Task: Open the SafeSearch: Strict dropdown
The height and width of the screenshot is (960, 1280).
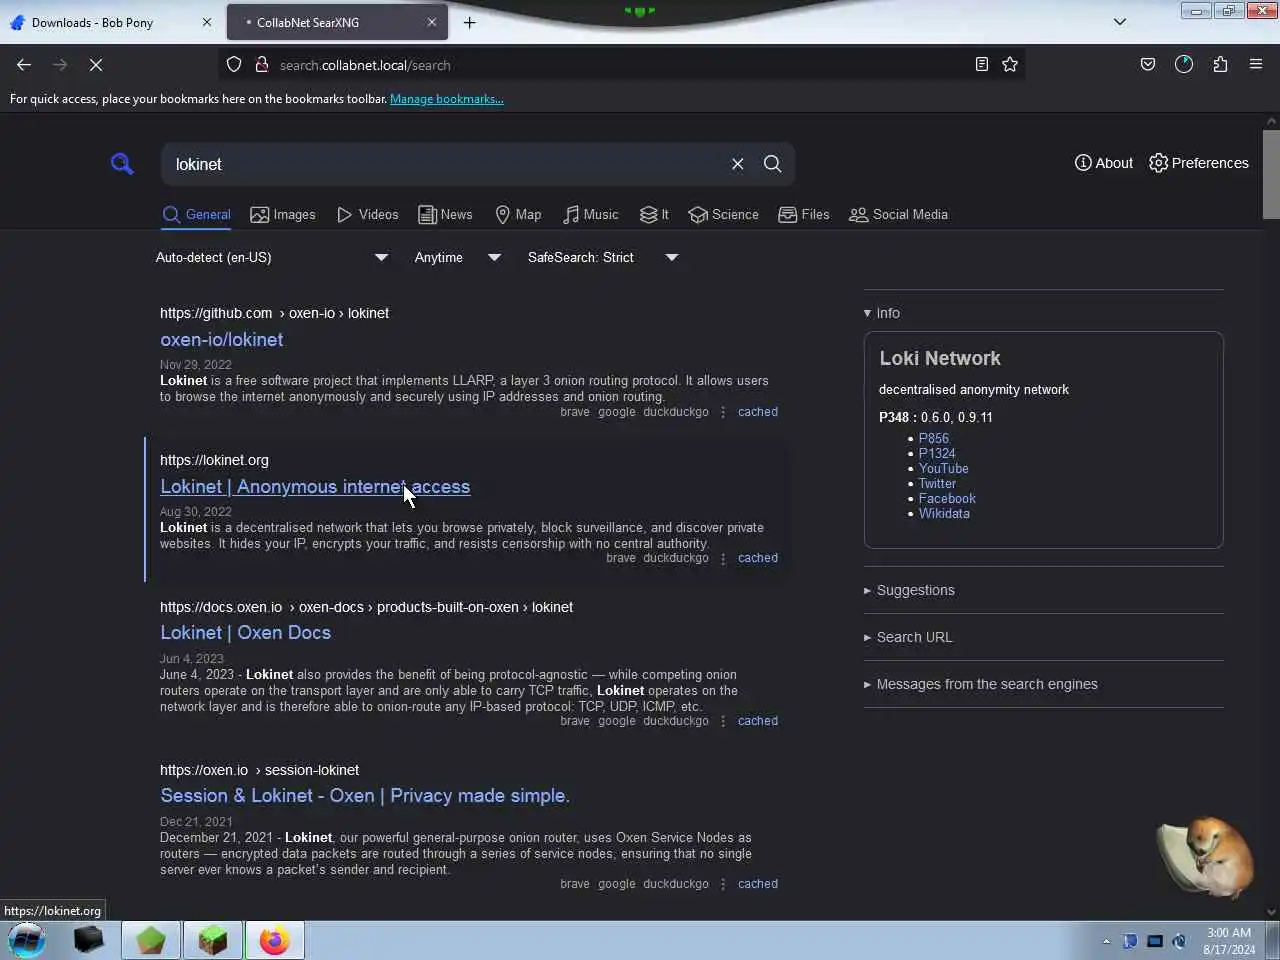Action: pyautogui.click(x=603, y=258)
